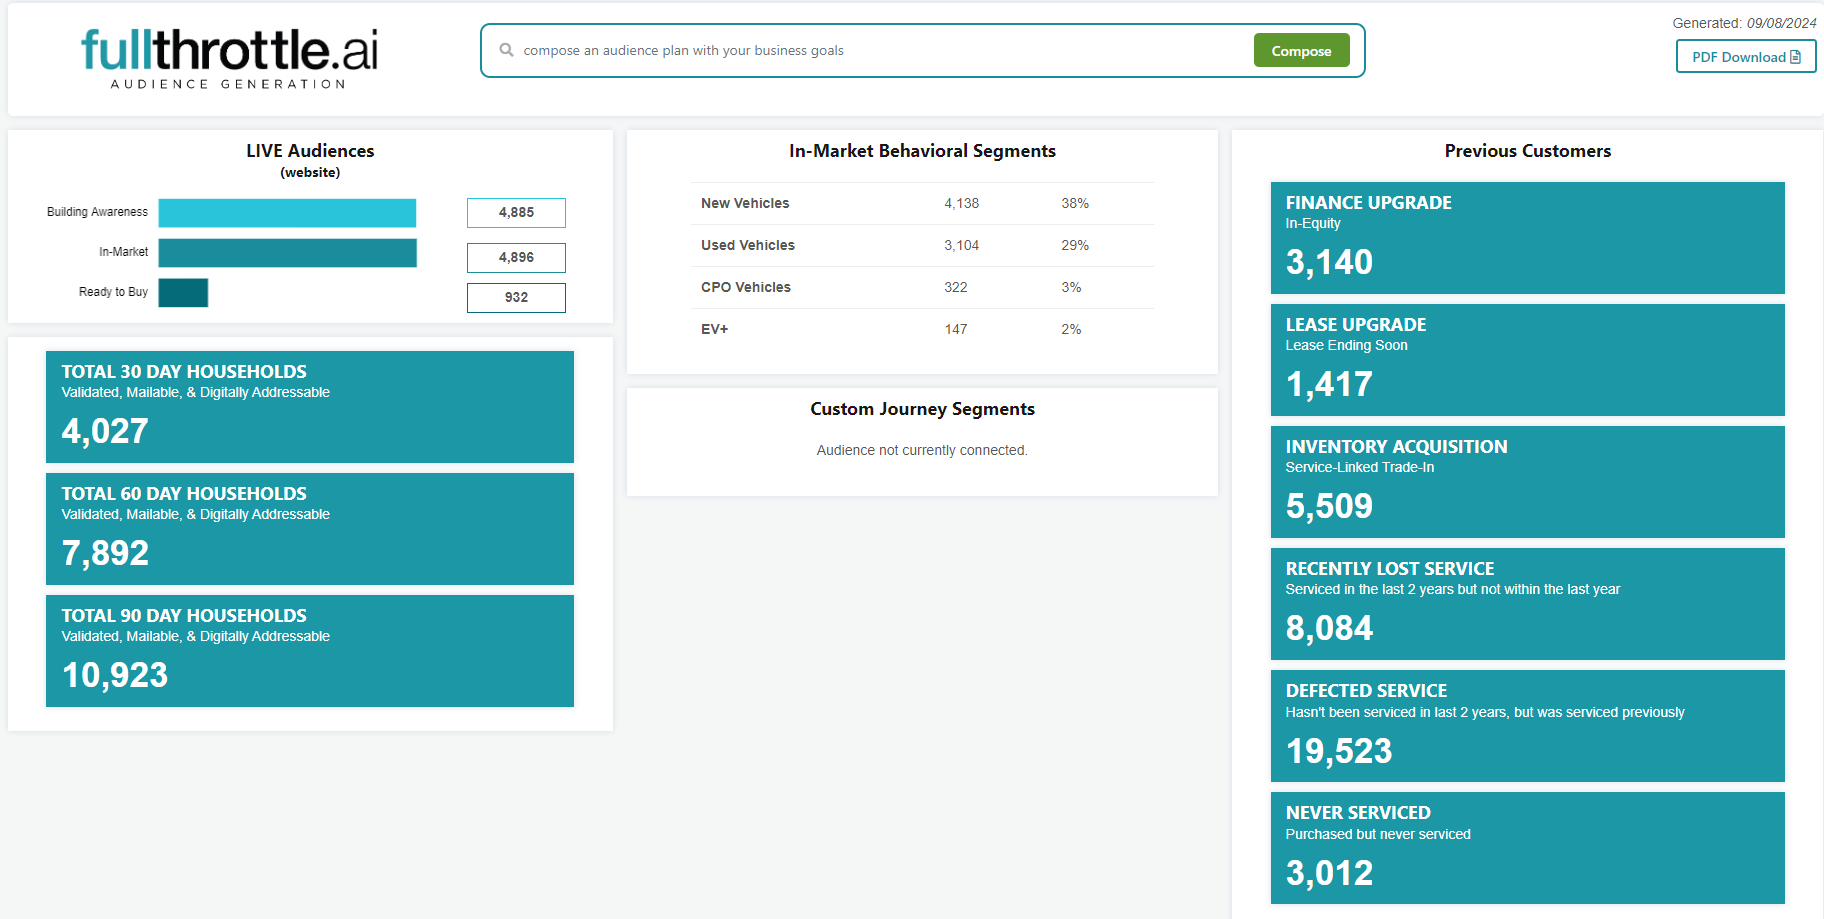The height and width of the screenshot is (919, 1824).
Task: Click the In-Market audience bar
Action: click(x=287, y=253)
